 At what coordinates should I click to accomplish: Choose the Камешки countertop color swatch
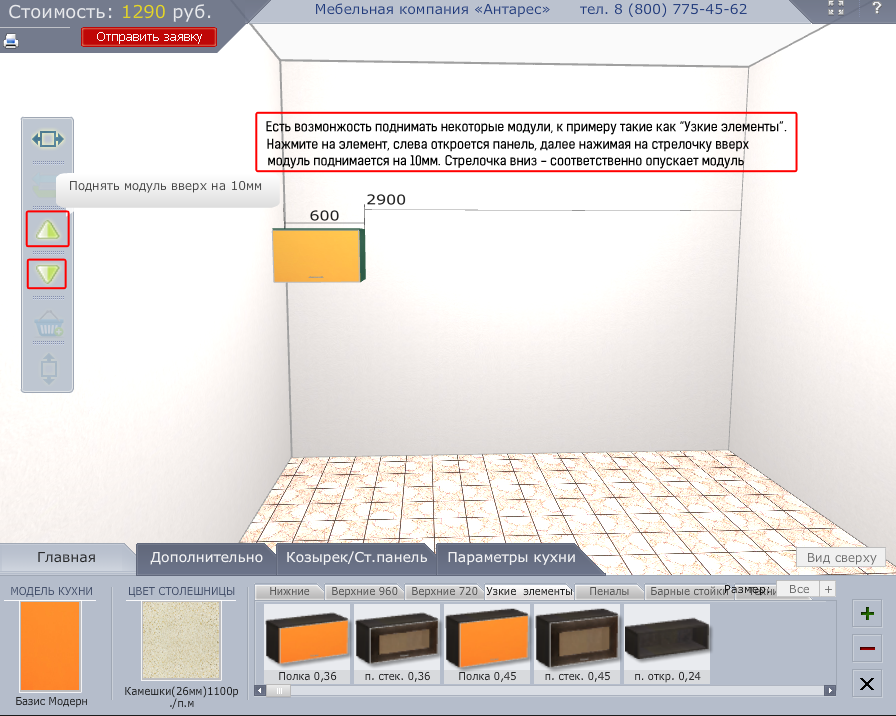181,640
